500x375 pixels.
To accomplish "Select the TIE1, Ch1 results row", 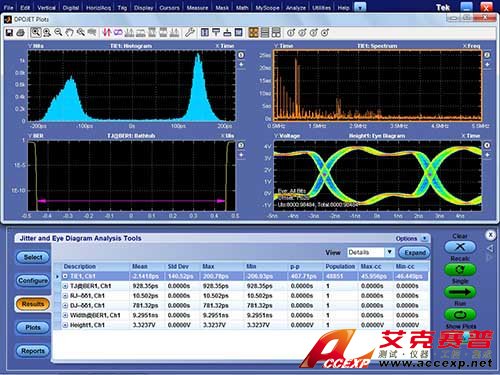I will [241, 276].
